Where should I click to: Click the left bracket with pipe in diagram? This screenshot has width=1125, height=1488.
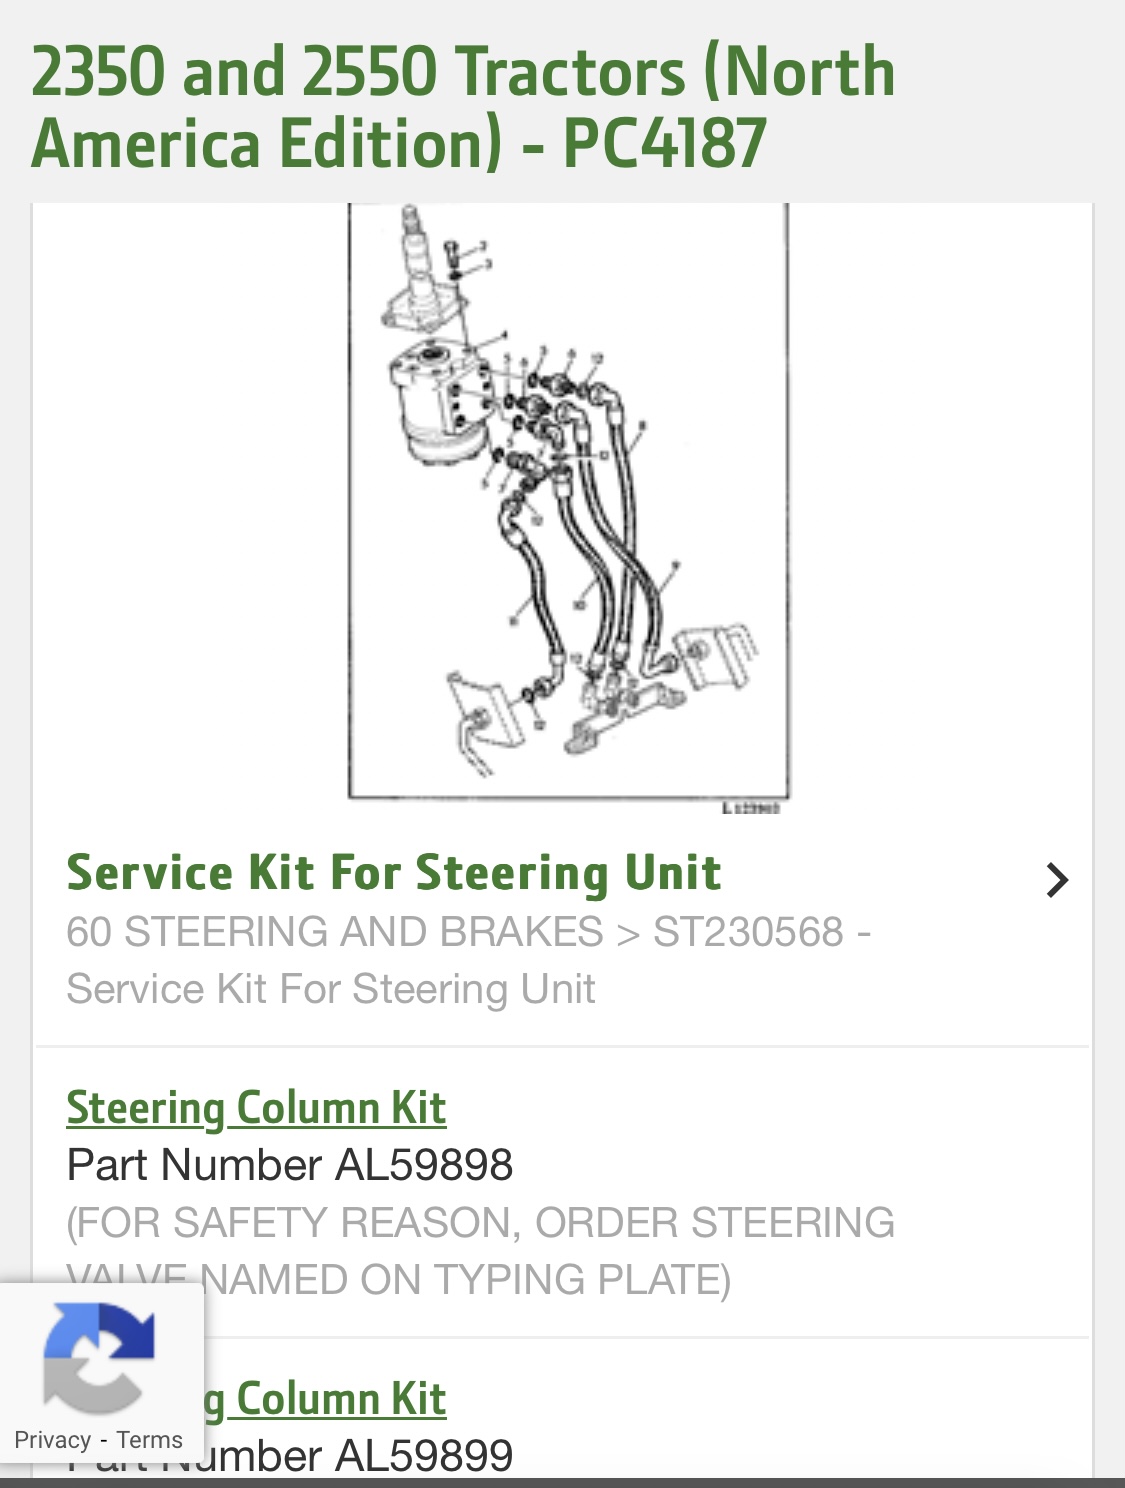pyautogui.click(x=484, y=722)
